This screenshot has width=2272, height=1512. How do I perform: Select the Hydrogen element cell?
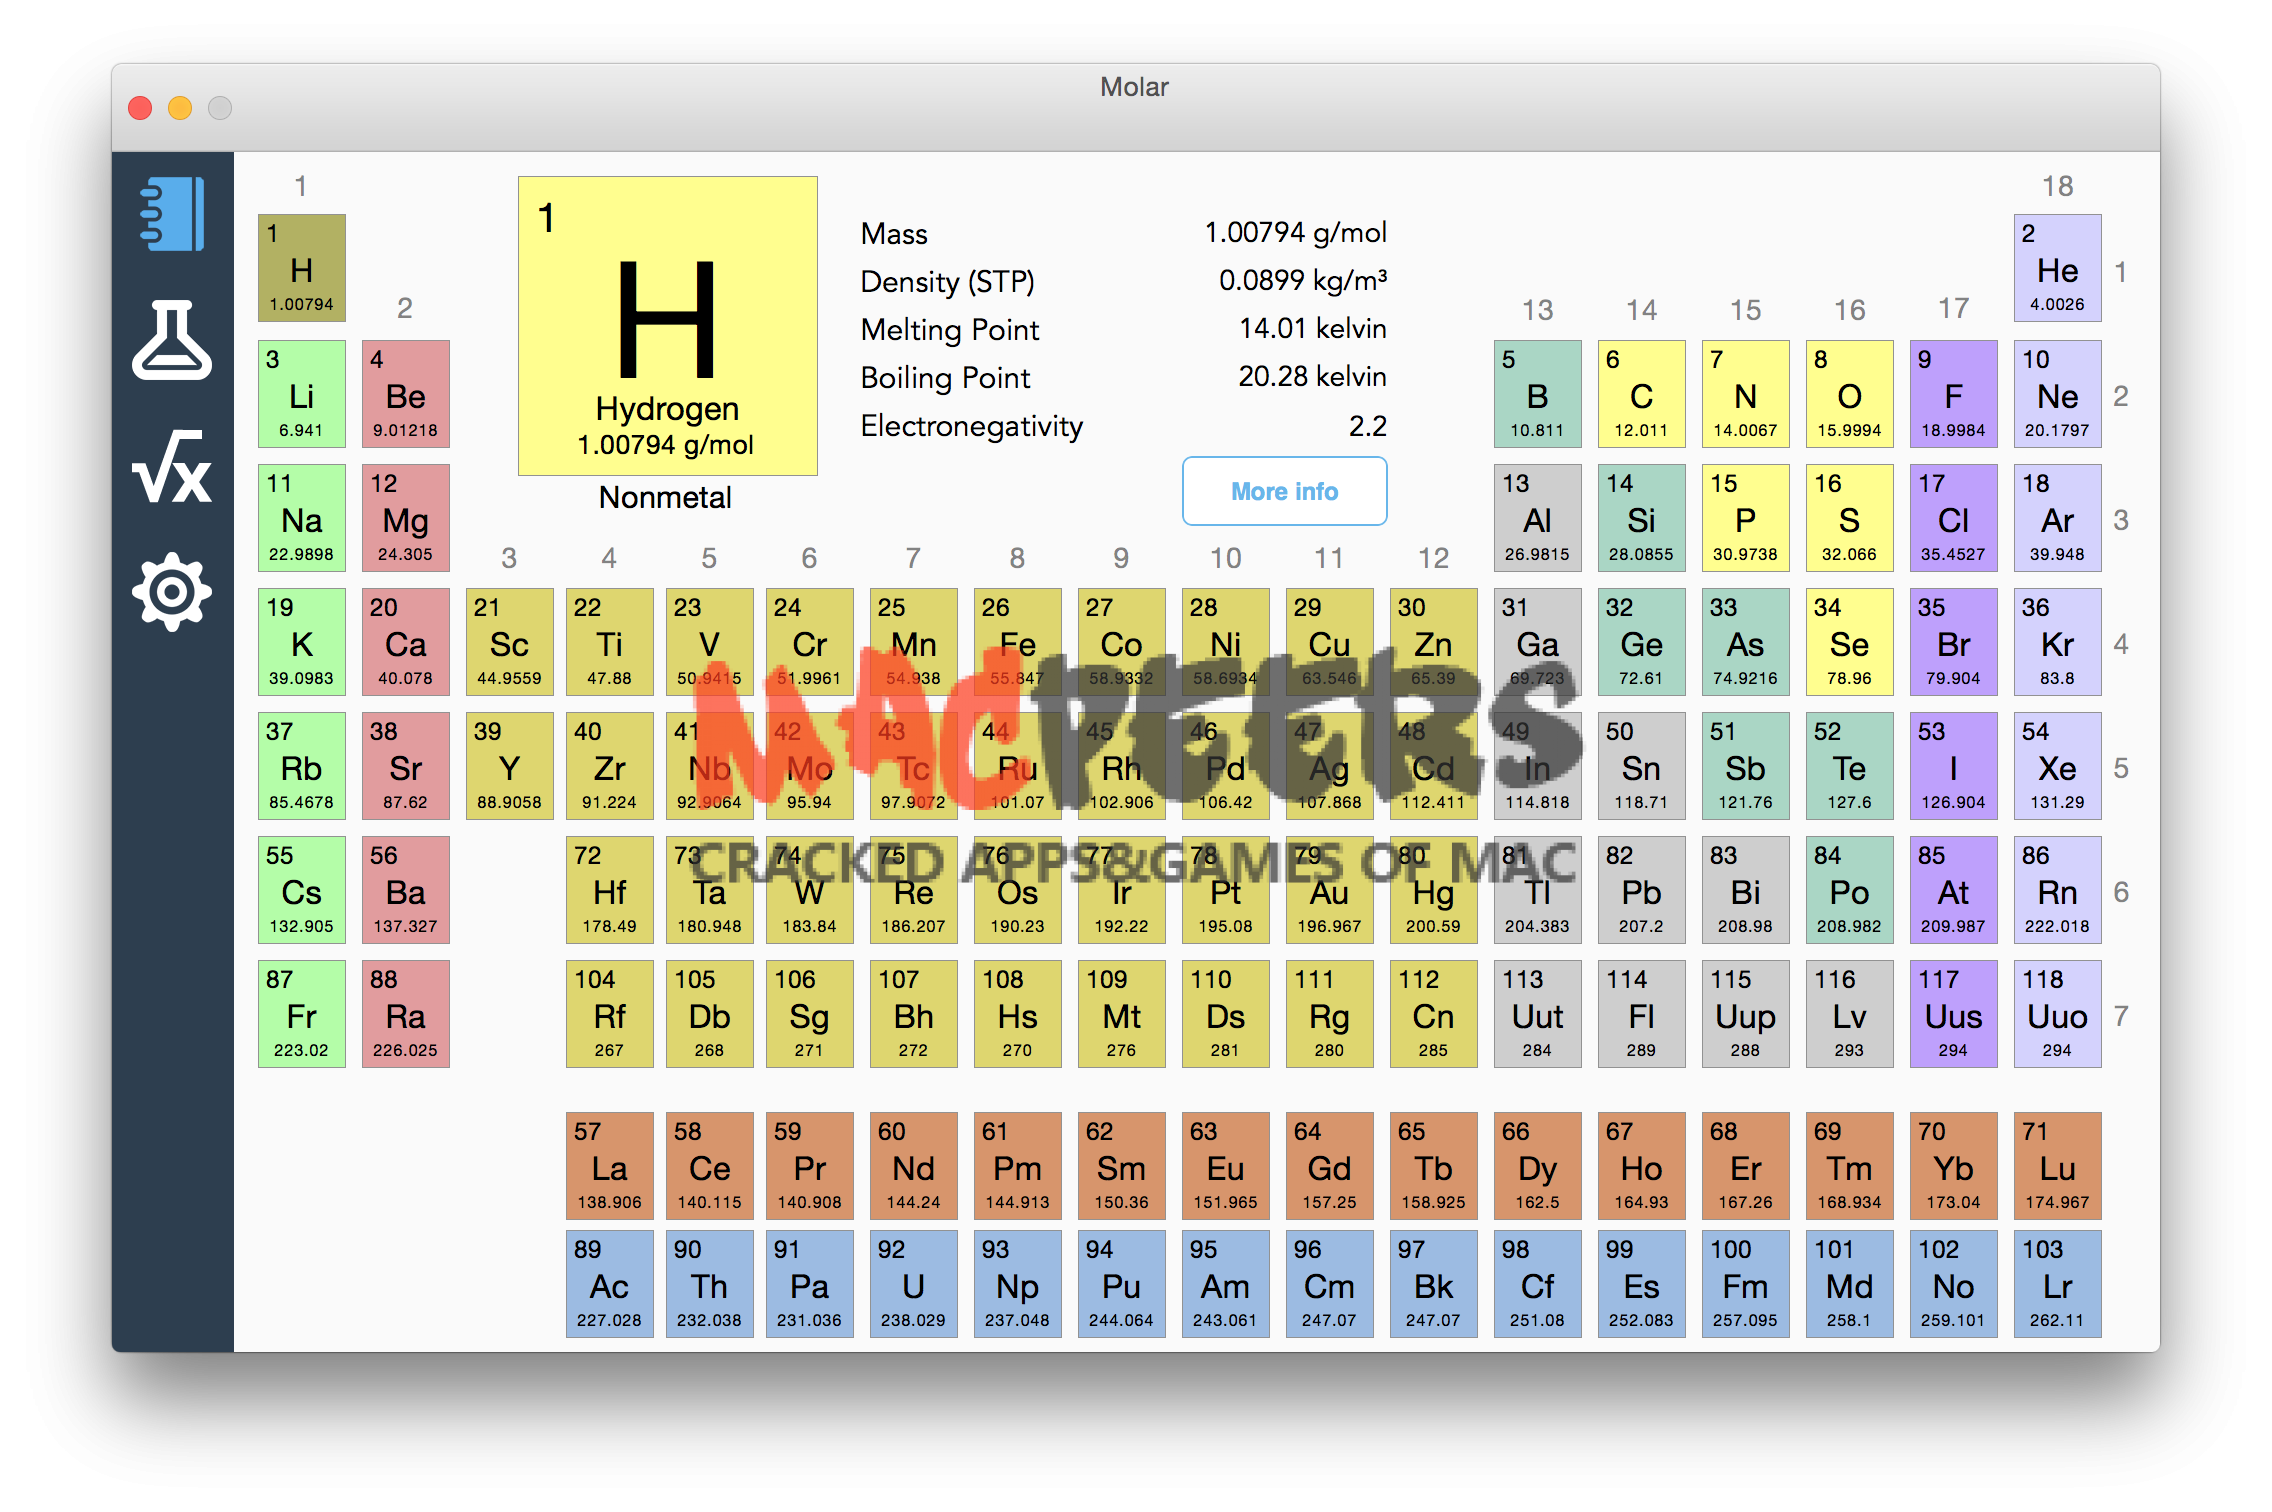[301, 268]
